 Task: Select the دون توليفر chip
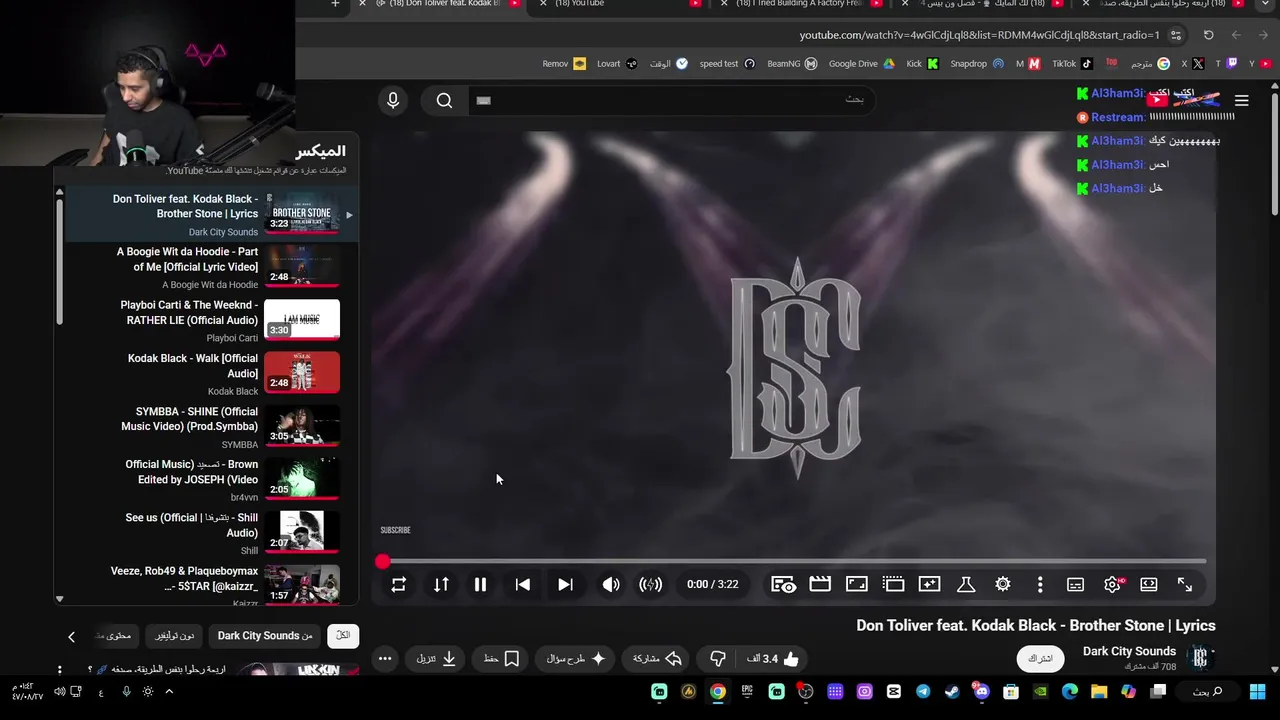click(x=175, y=636)
